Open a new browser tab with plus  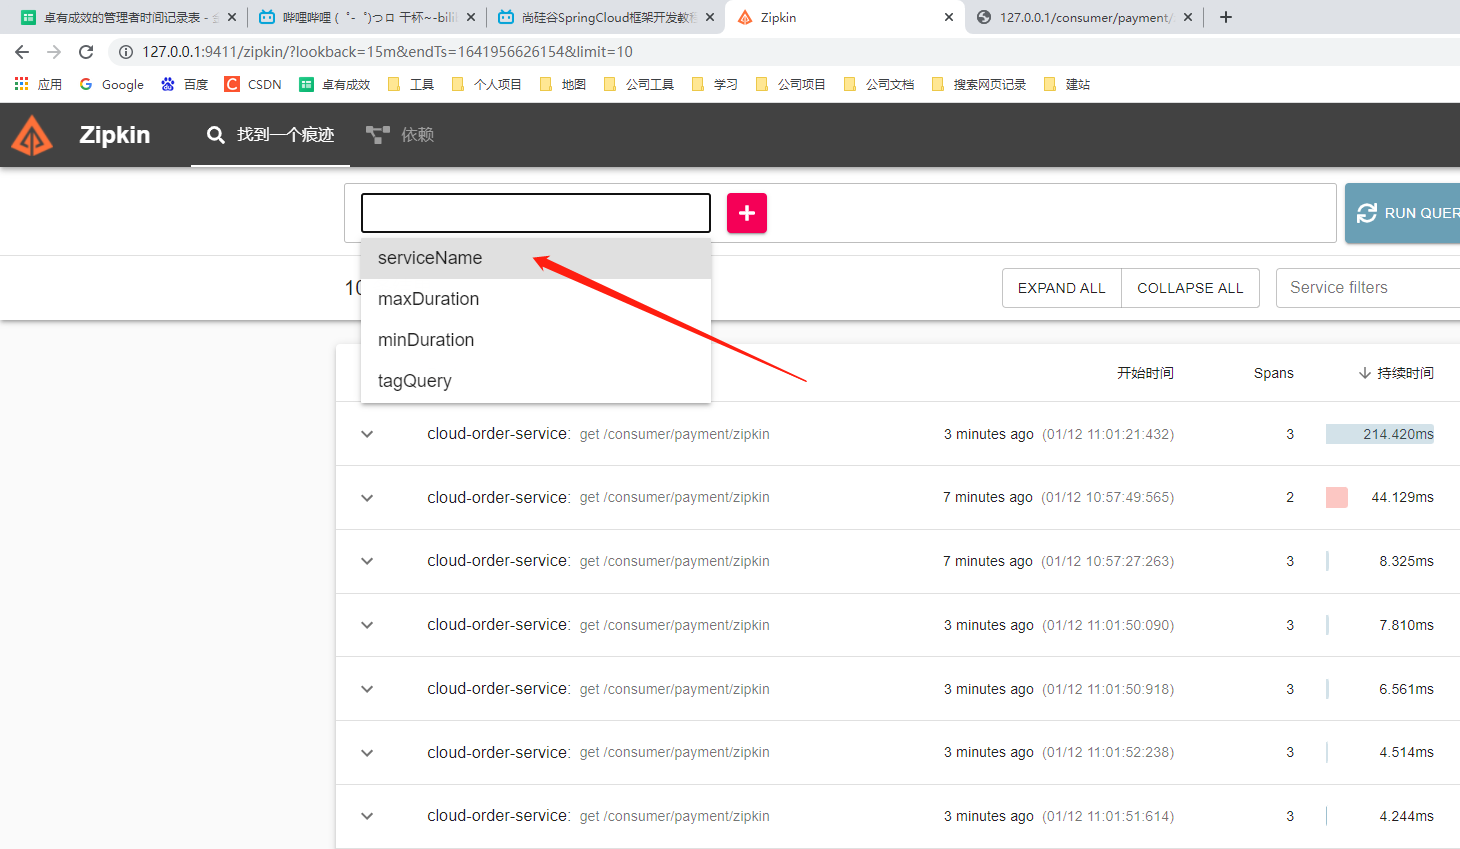click(x=1226, y=17)
